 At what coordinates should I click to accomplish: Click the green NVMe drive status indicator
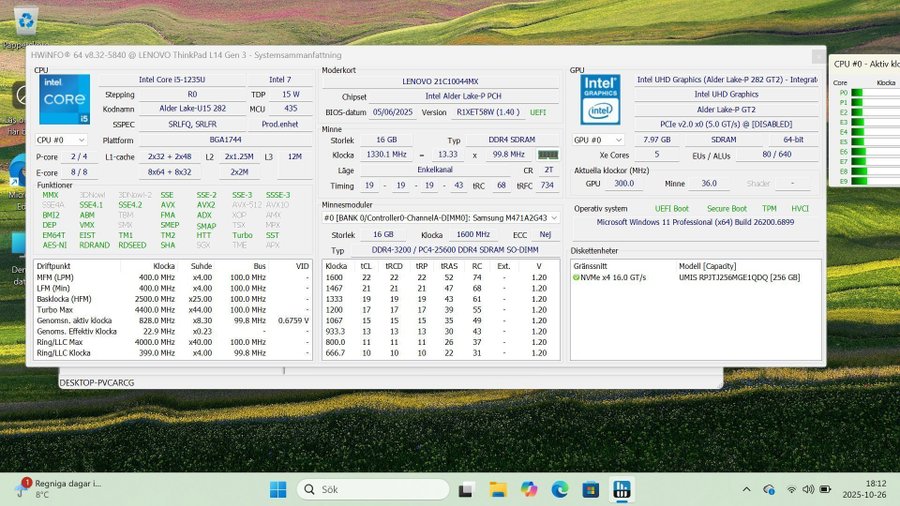[577, 277]
